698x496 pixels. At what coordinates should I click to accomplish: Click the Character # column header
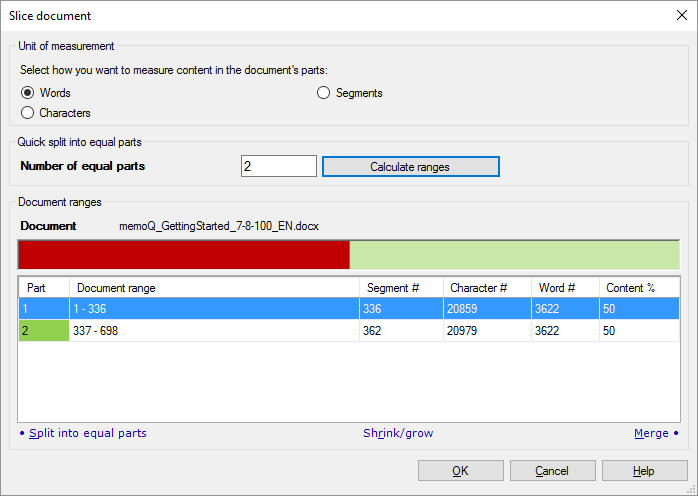(x=487, y=288)
